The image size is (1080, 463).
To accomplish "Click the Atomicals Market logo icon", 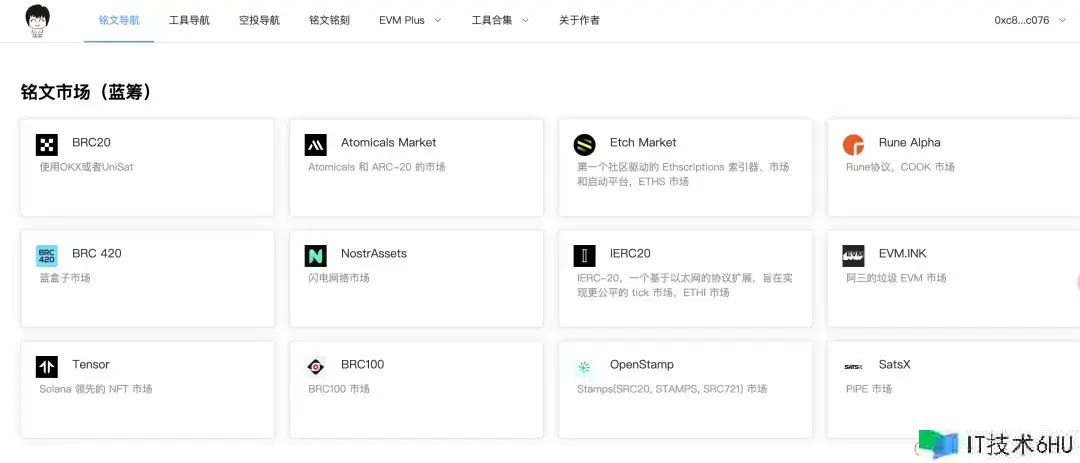I will (x=315, y=145).
